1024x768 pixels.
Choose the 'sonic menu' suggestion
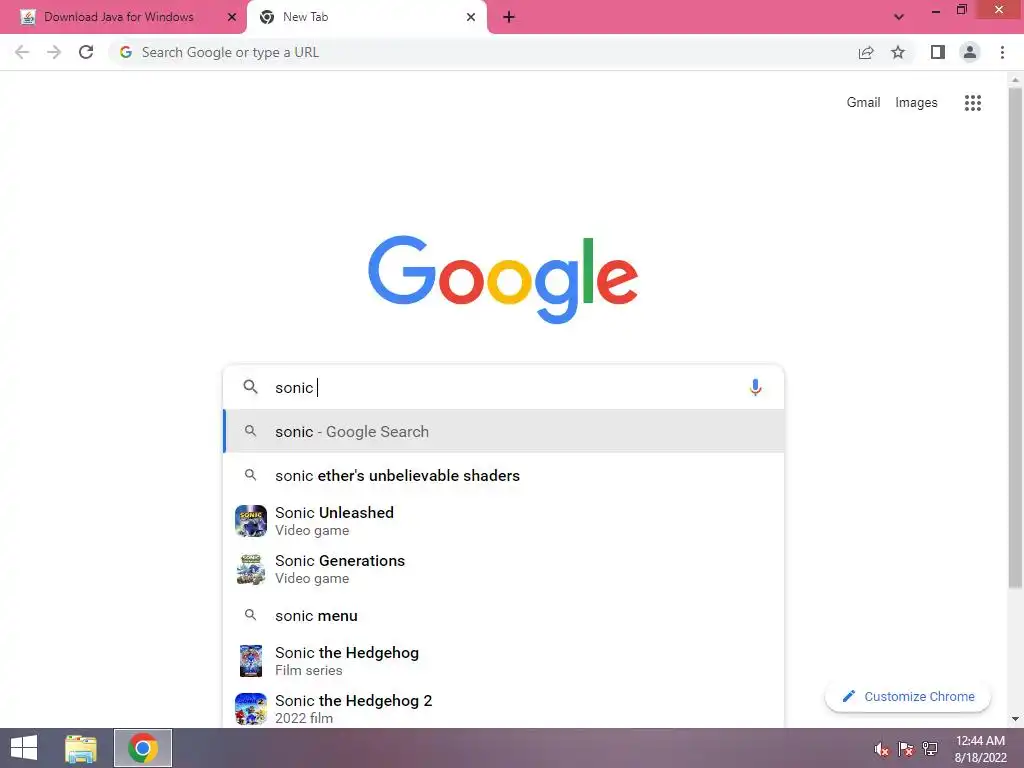504,615
